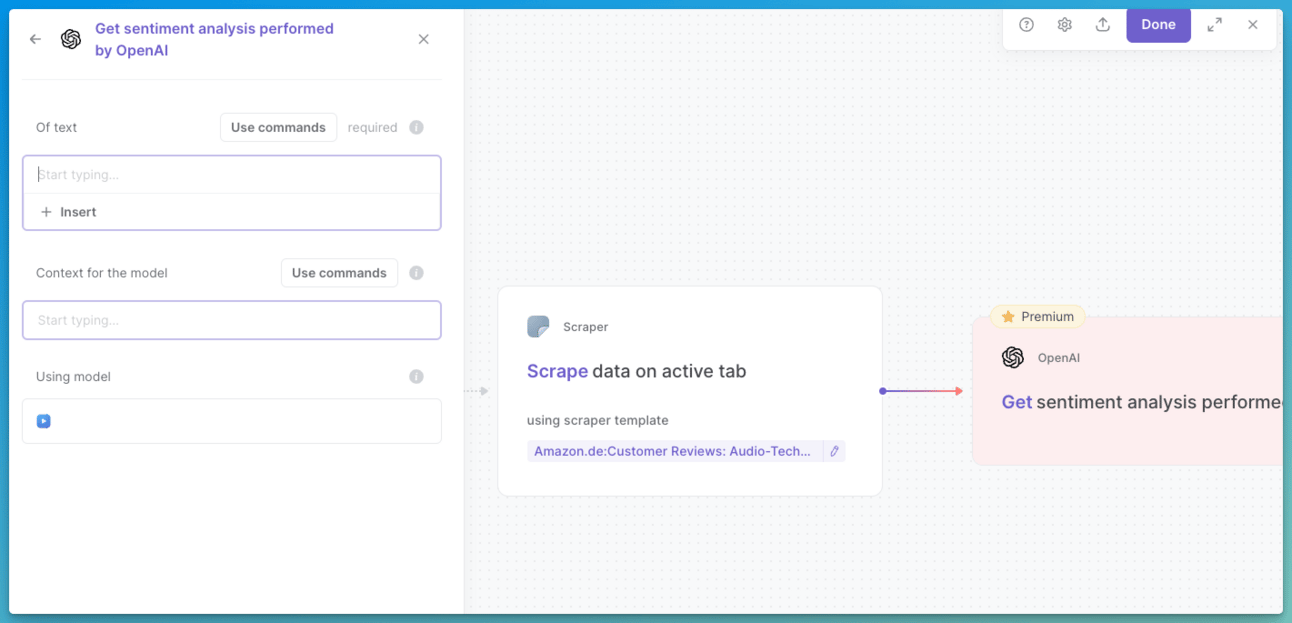
Task: Click the Premium star badge
Action: coord(1037,317)
